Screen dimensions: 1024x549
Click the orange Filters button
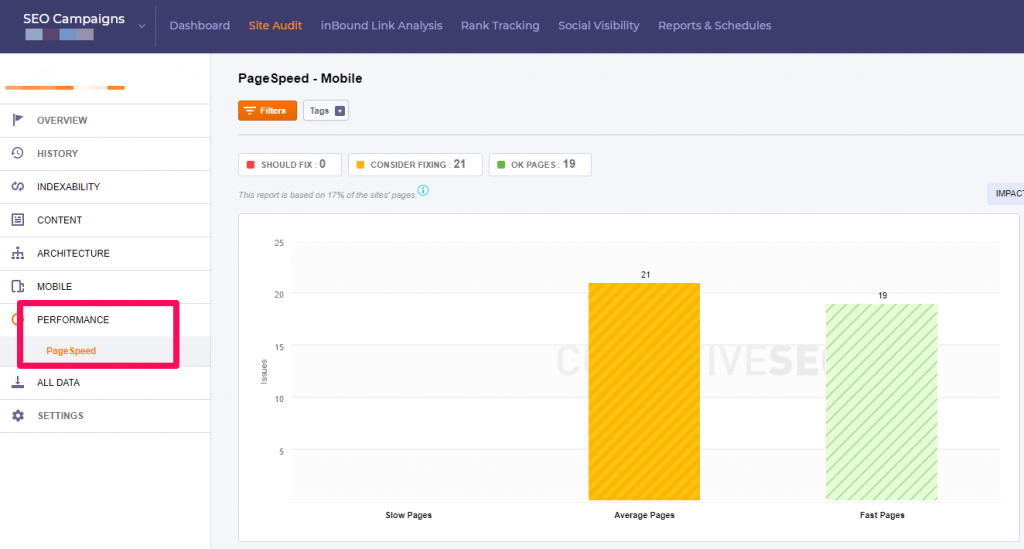tap(267, 110)
